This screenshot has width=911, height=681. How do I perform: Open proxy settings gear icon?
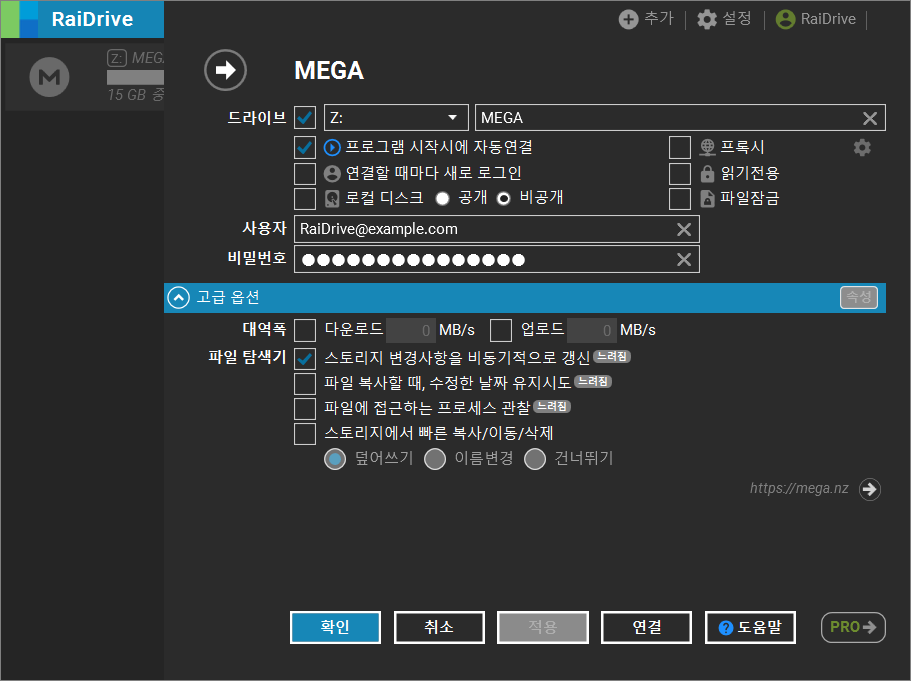coord(862,148)
